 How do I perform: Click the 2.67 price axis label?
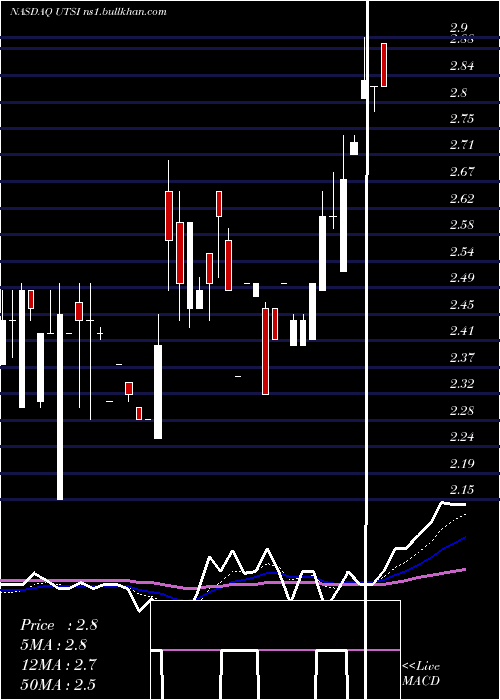pos(462,172)
